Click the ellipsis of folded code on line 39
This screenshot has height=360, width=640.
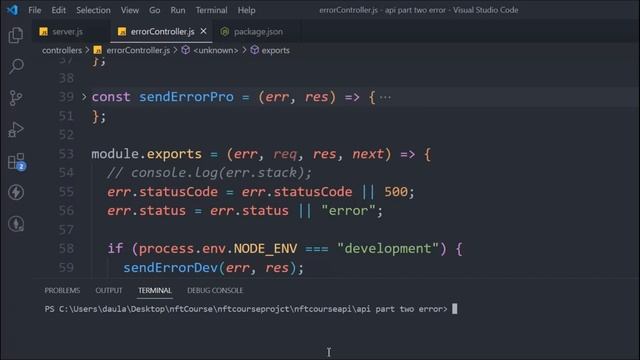(385, 98)
